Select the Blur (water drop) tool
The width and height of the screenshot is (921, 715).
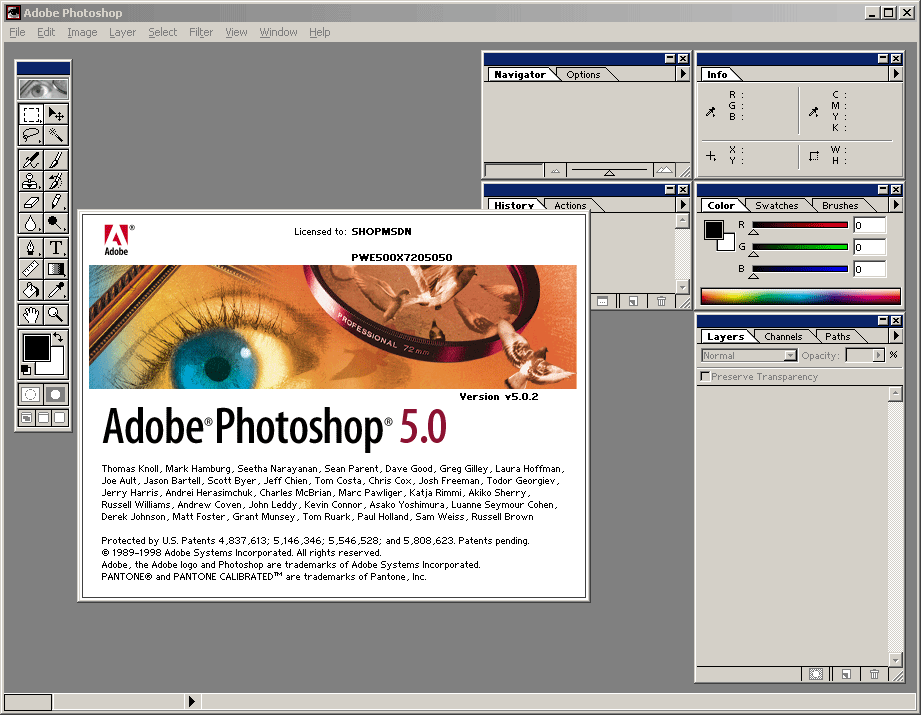click(31, 223)
